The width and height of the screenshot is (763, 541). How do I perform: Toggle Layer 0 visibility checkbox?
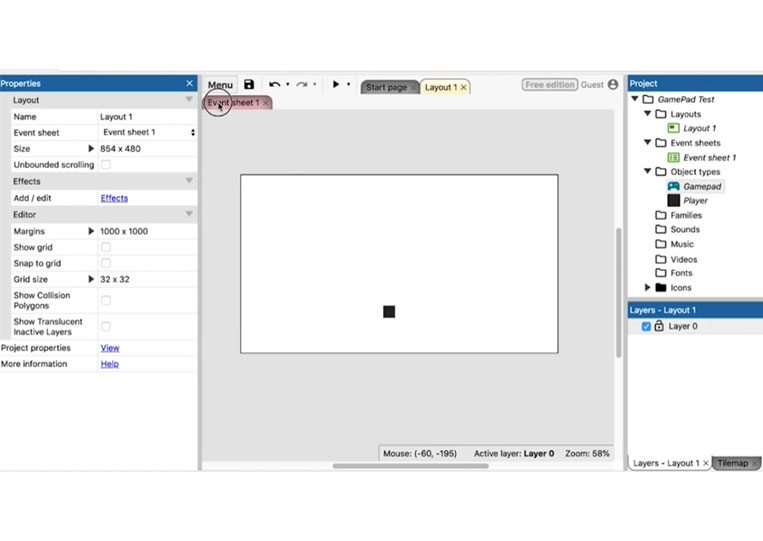point(646,326)
